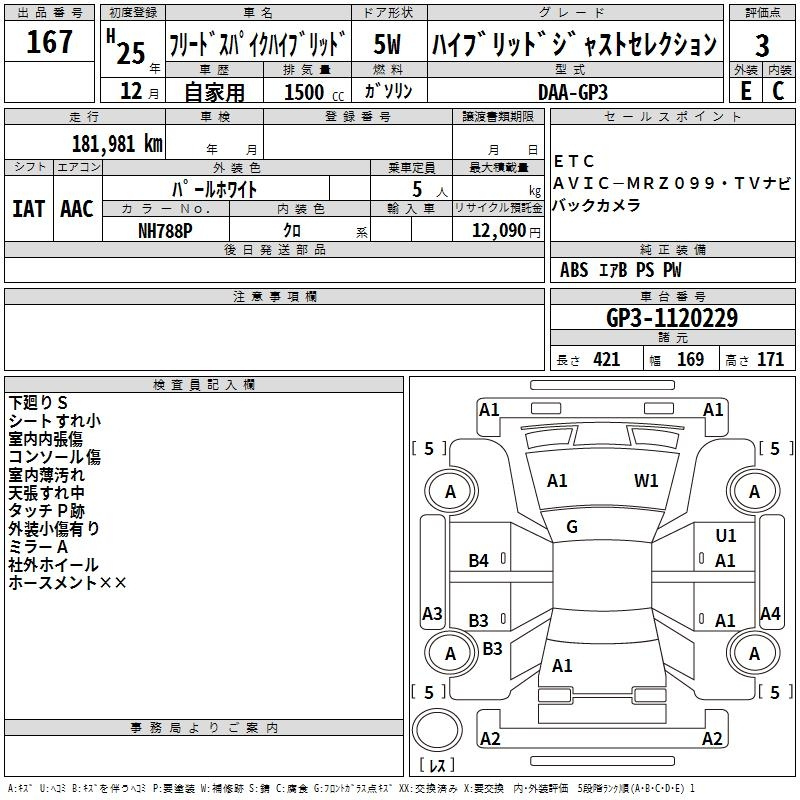Click the 注意事項欄 section header

click(274, 296)
